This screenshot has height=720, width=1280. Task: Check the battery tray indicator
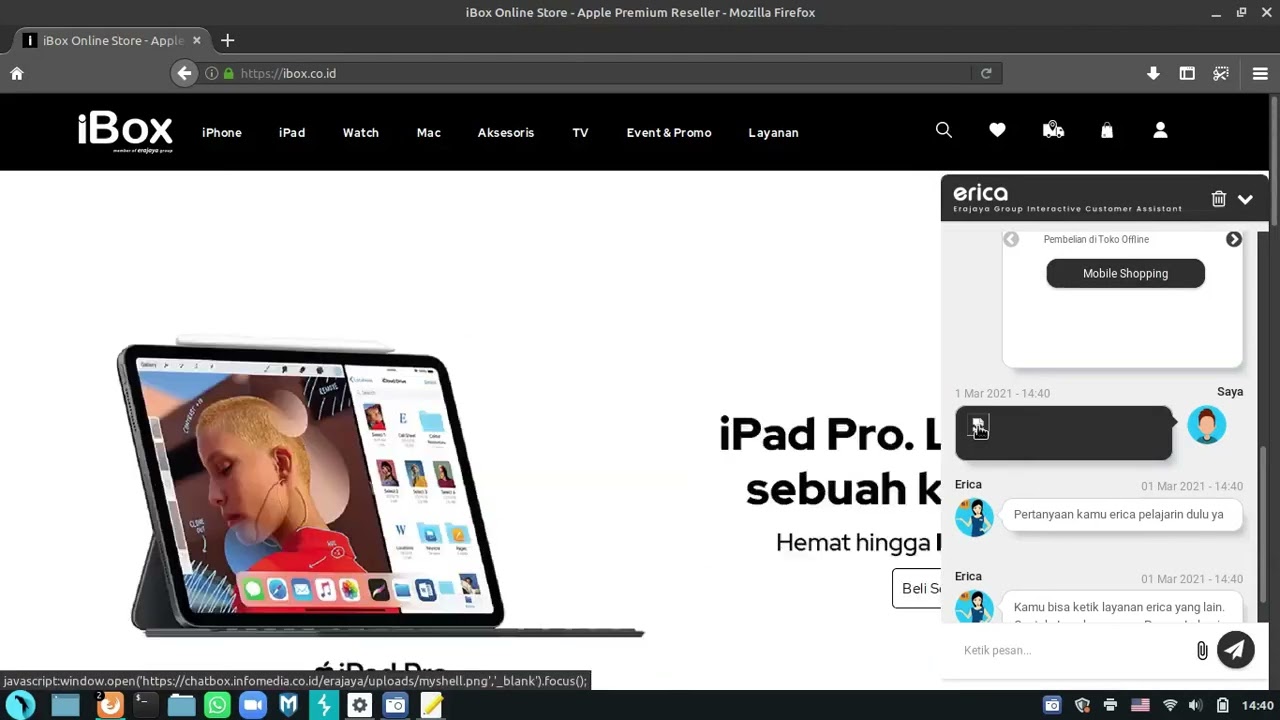[x=1222, y=705]
